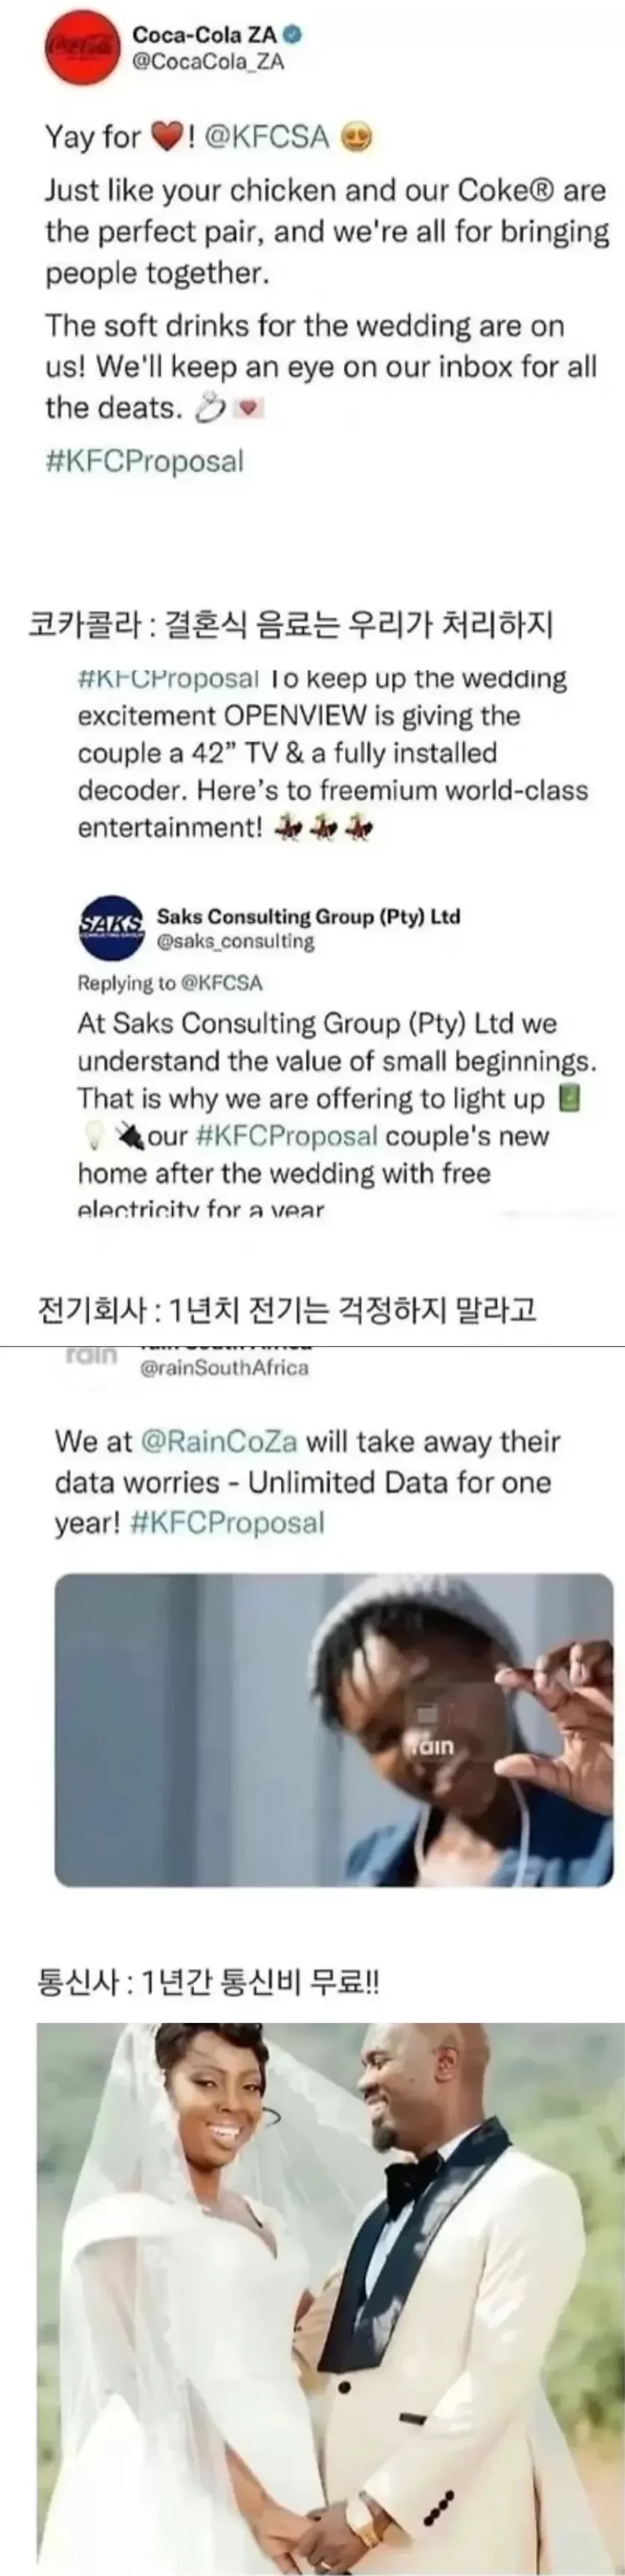
Task: Open the wedding couple photo
Action: [330, 2294]
